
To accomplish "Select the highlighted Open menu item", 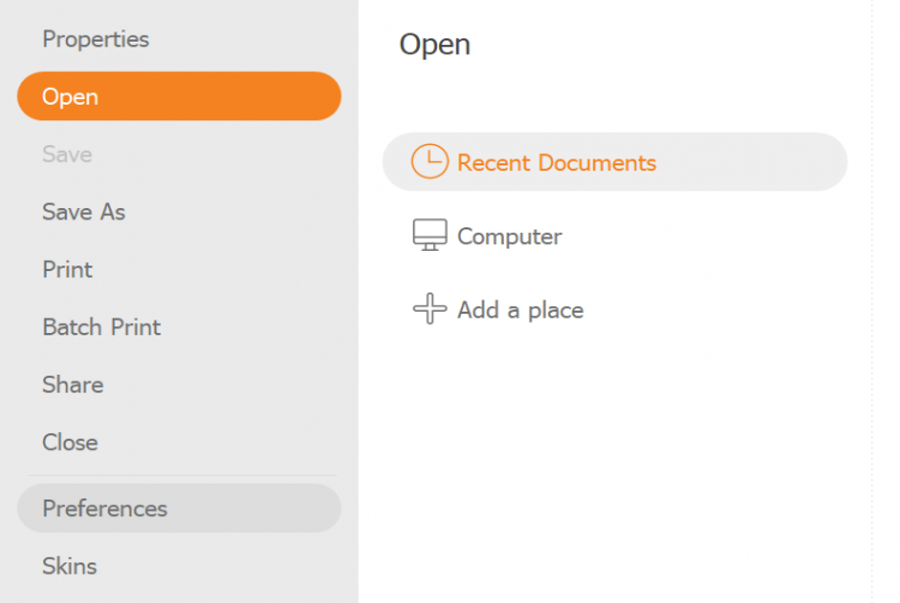I will (178, 97).
